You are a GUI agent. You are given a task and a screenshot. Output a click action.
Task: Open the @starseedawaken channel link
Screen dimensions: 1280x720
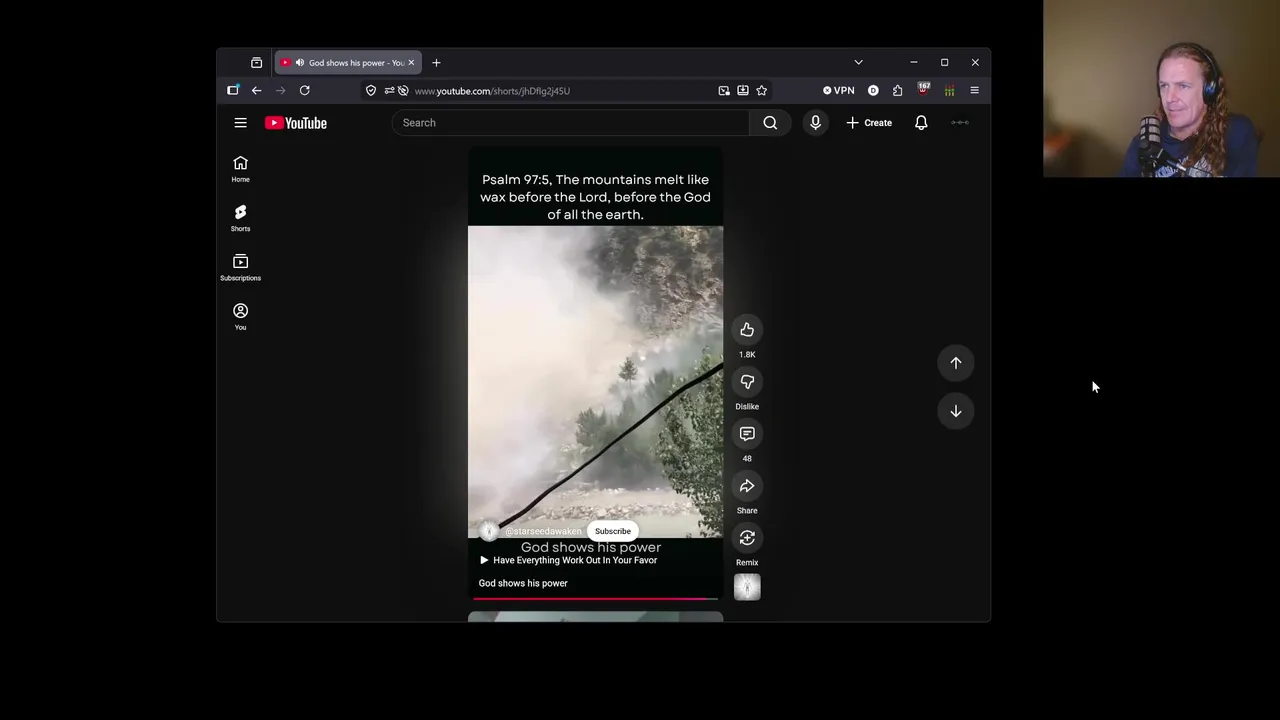pyautogui.click(x=543, y=531)
